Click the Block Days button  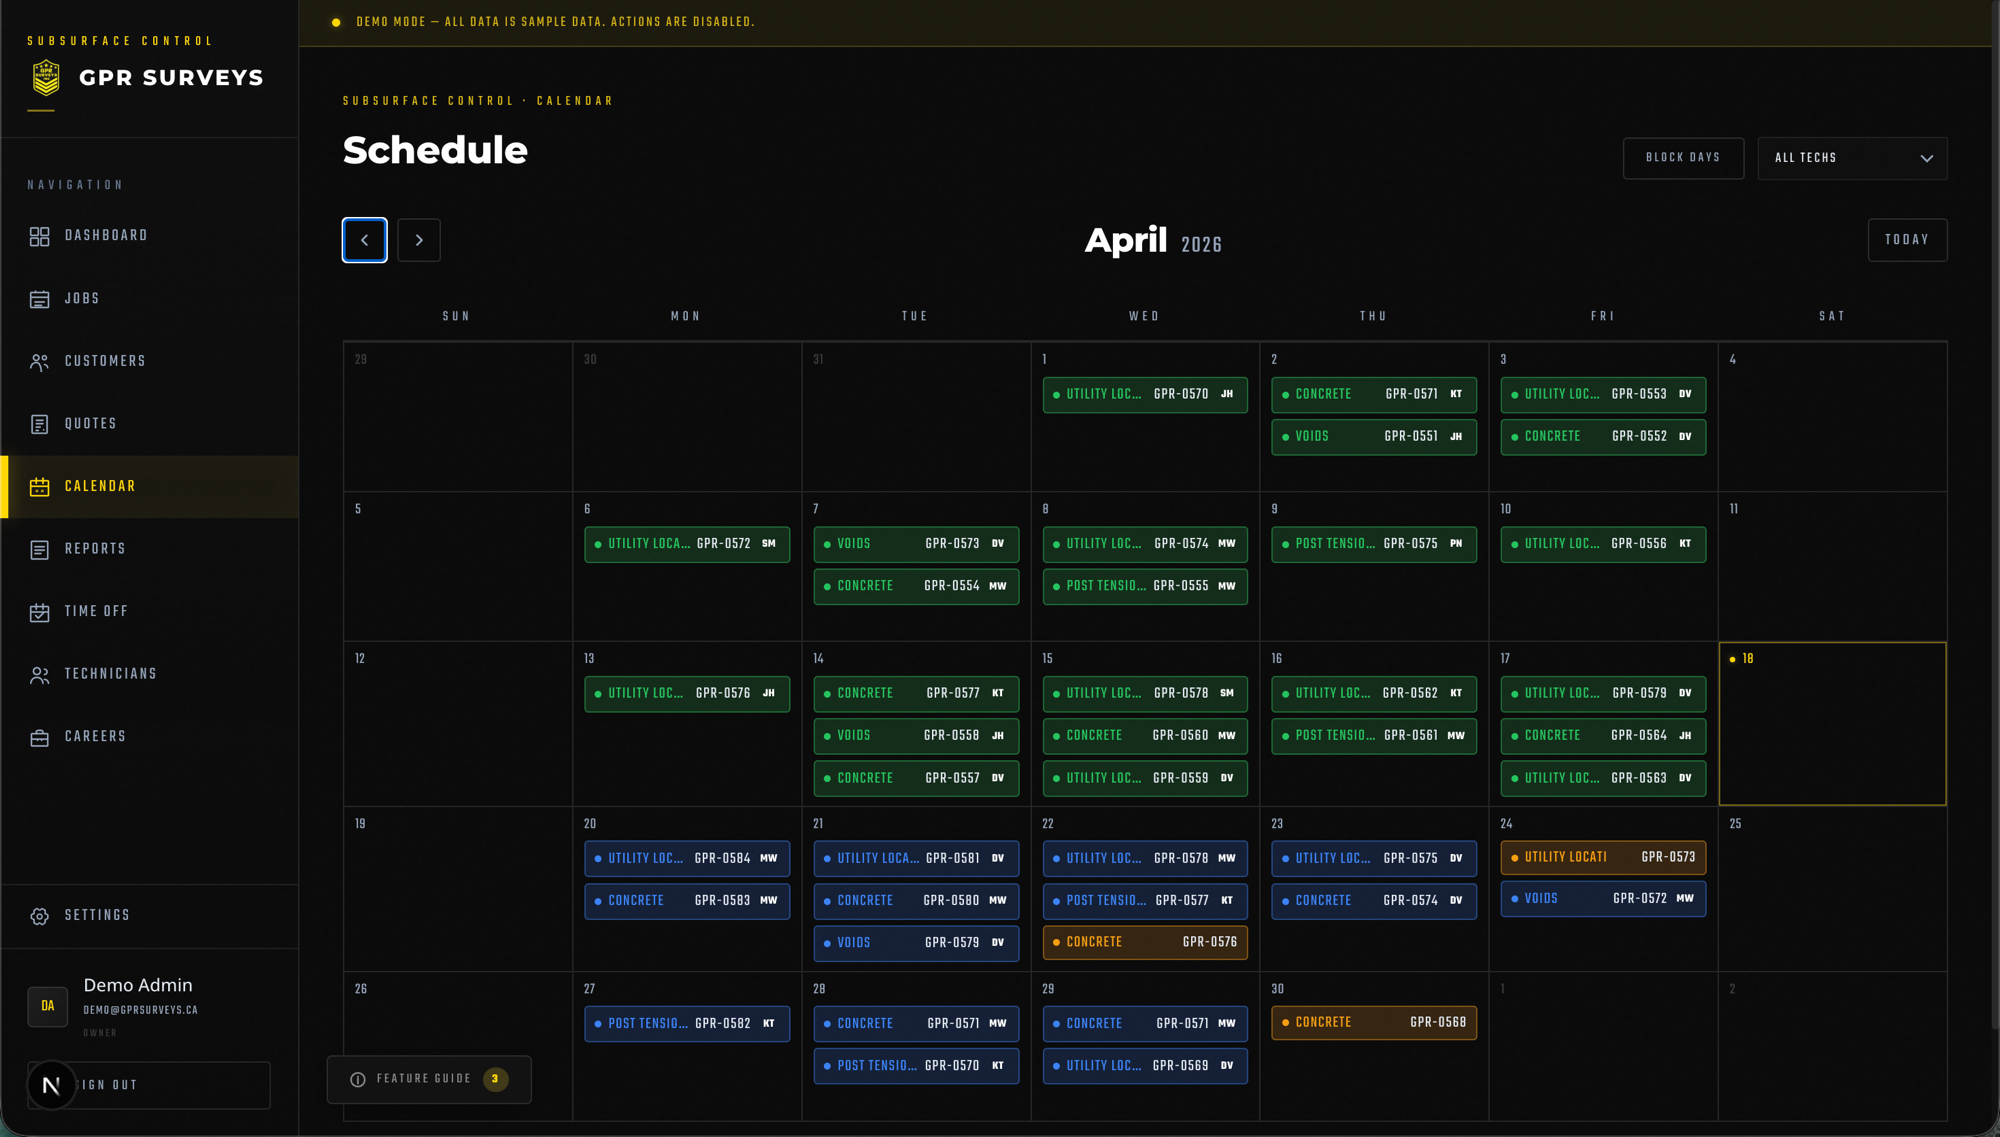coord(1683,158)
